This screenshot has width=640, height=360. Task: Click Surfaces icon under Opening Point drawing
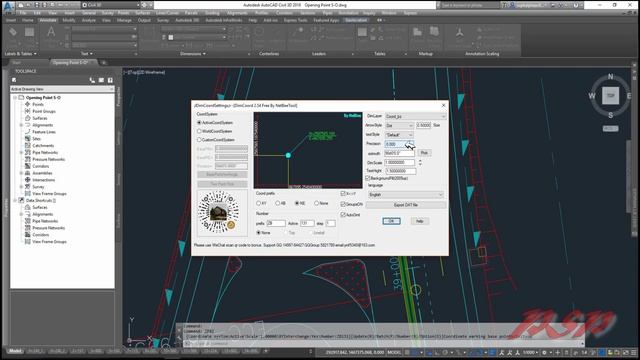[28, 118]
